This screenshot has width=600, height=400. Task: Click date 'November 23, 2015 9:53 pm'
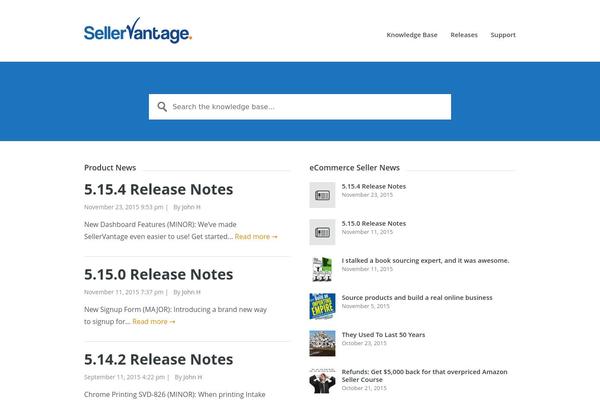[124, 207]
